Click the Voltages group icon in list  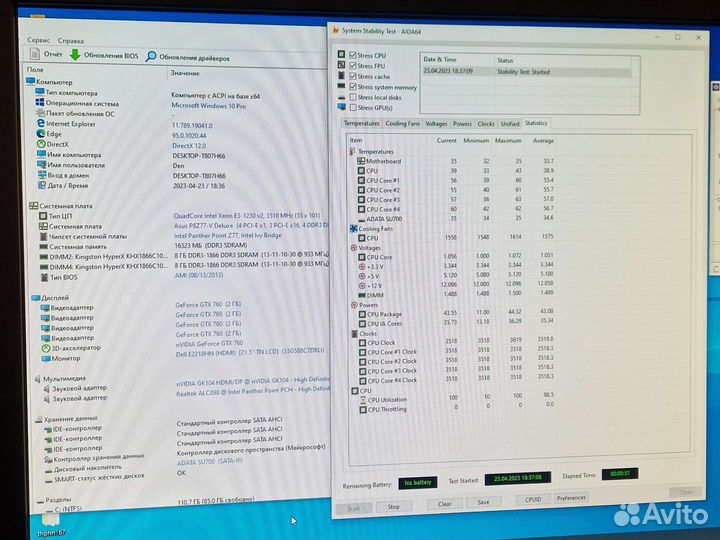(x=354, y=248)
